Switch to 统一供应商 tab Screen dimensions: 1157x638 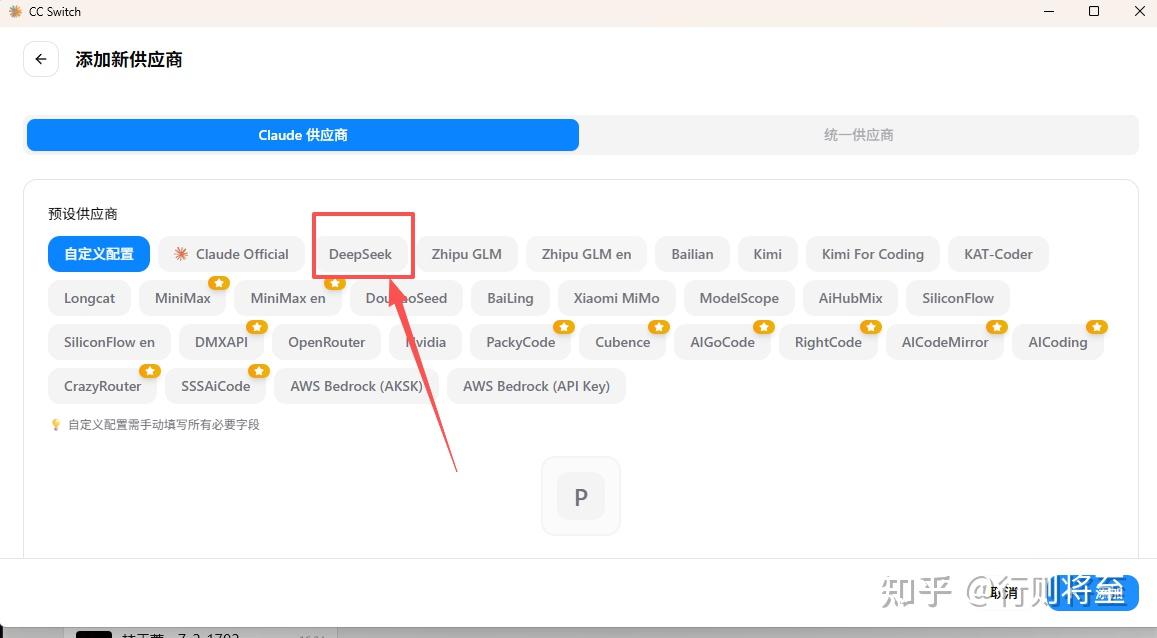[x=858, y=135]
